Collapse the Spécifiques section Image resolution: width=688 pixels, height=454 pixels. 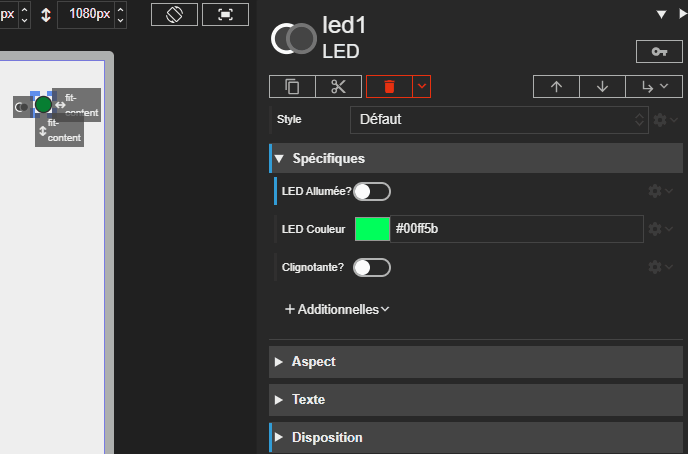(x=280, y=158)
